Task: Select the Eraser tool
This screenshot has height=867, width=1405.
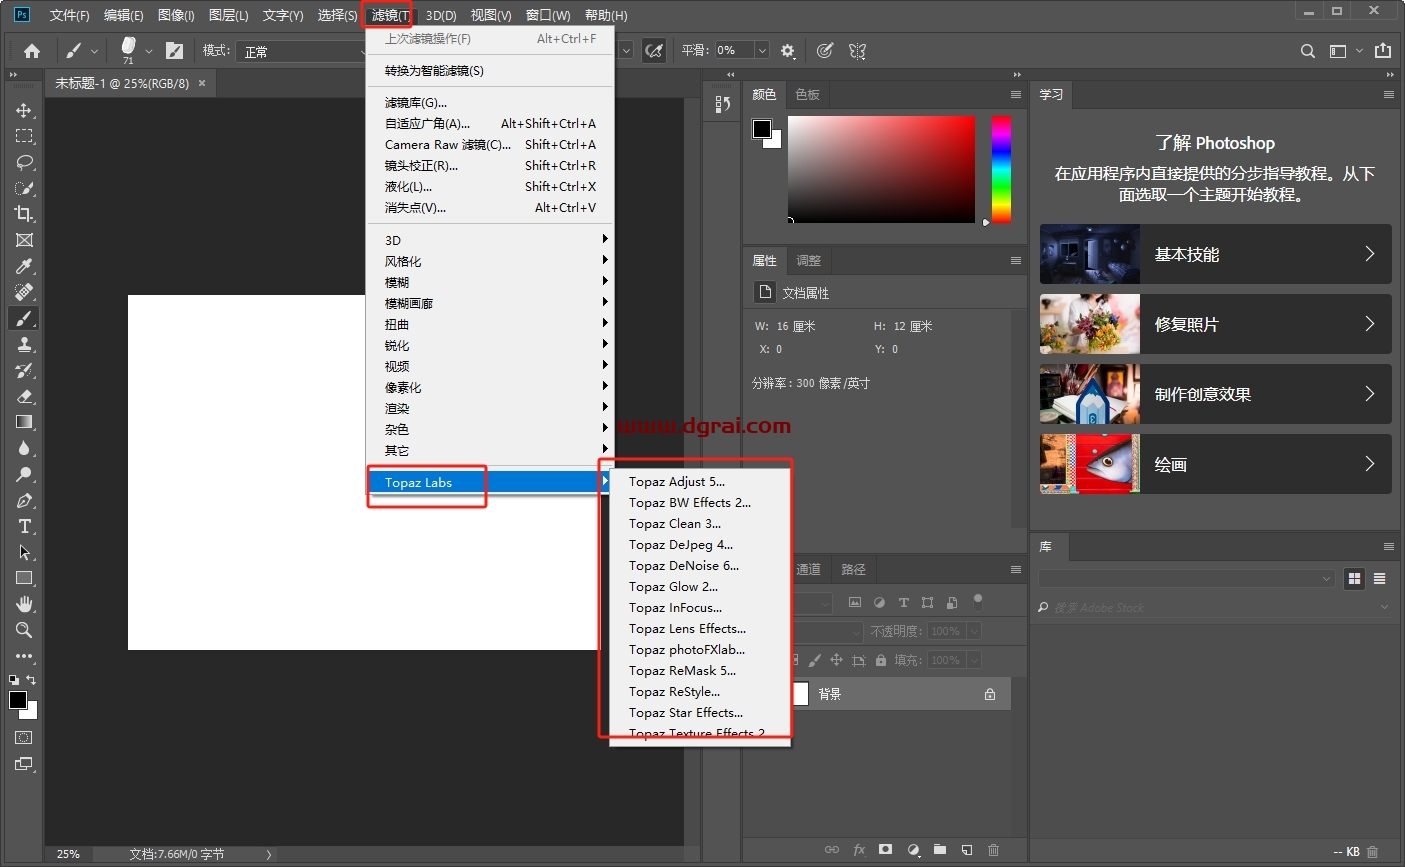Action: pos(24,396)
